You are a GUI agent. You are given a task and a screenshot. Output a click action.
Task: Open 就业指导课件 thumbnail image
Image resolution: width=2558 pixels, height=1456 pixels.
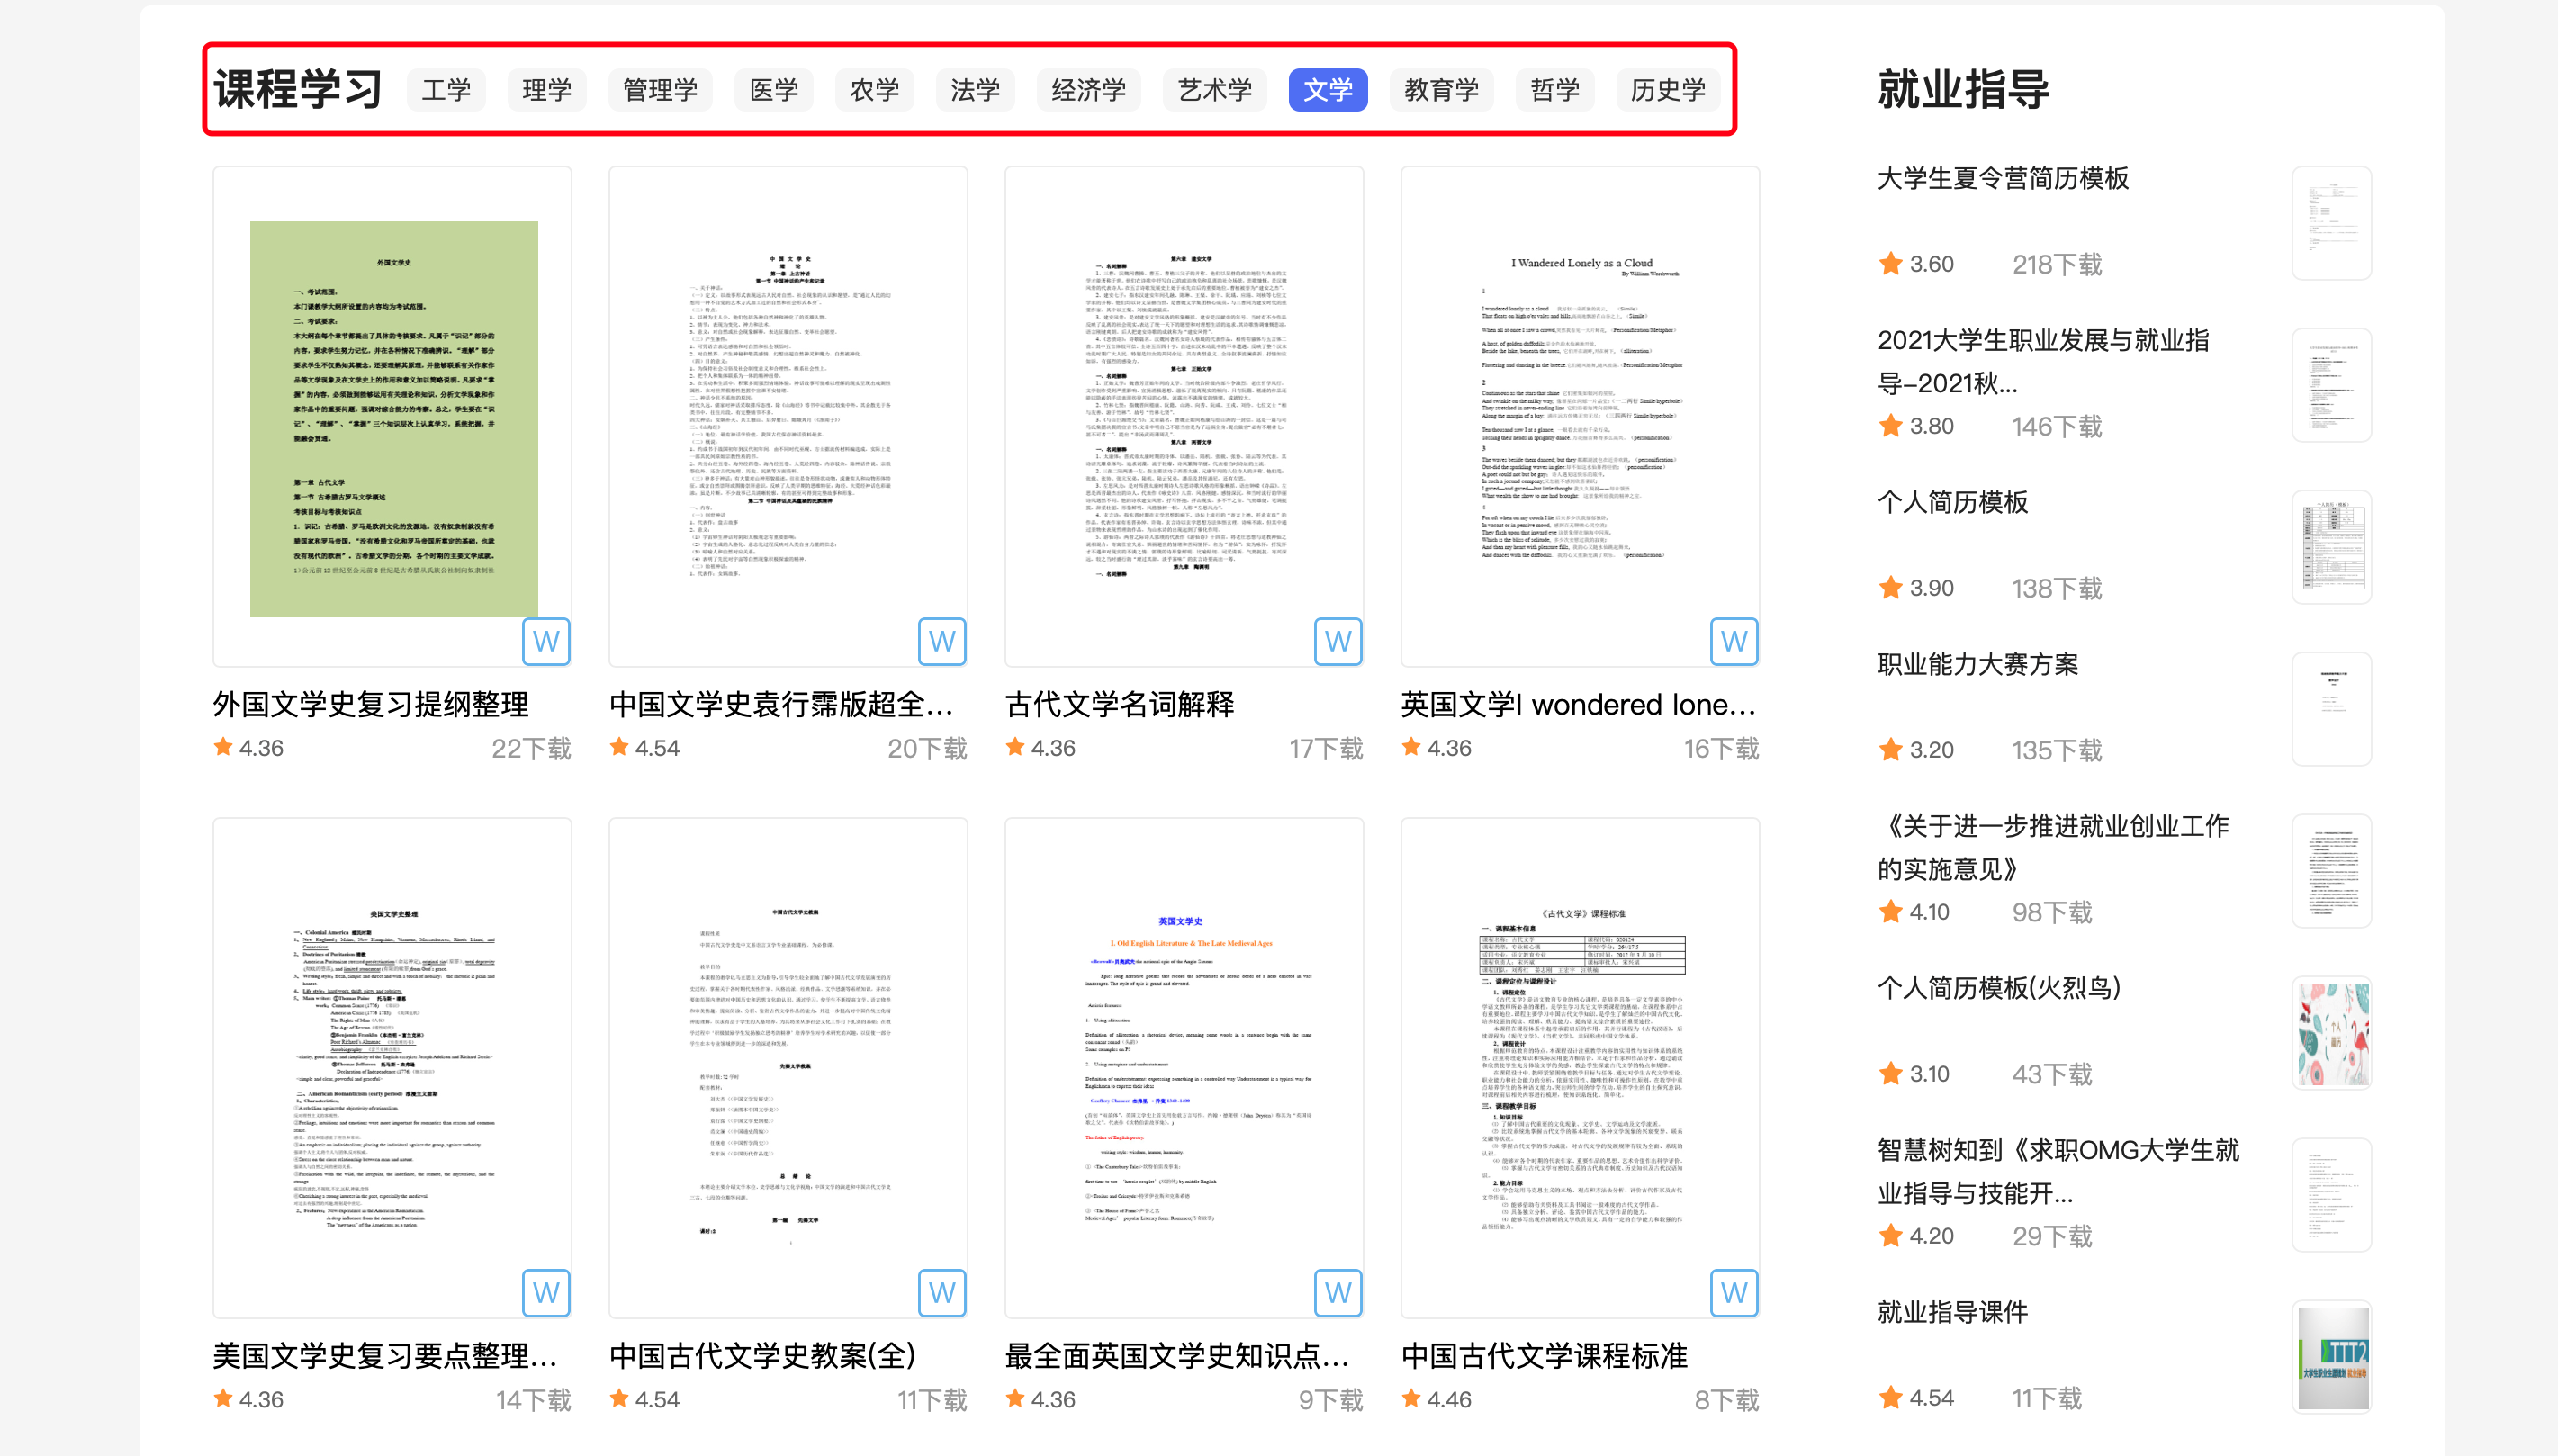pyautogui.click(x=2331, y=1357)
